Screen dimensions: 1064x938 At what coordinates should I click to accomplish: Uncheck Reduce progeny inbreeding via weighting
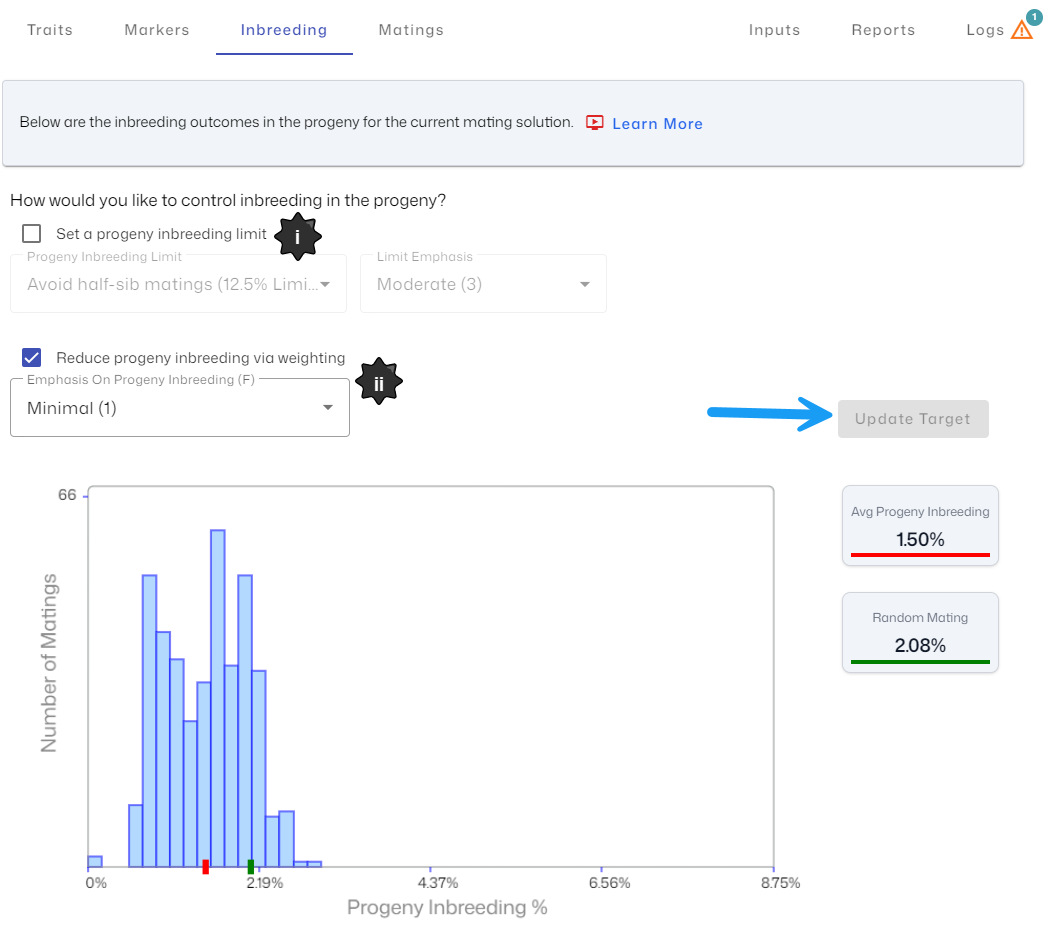pos(32,358)
